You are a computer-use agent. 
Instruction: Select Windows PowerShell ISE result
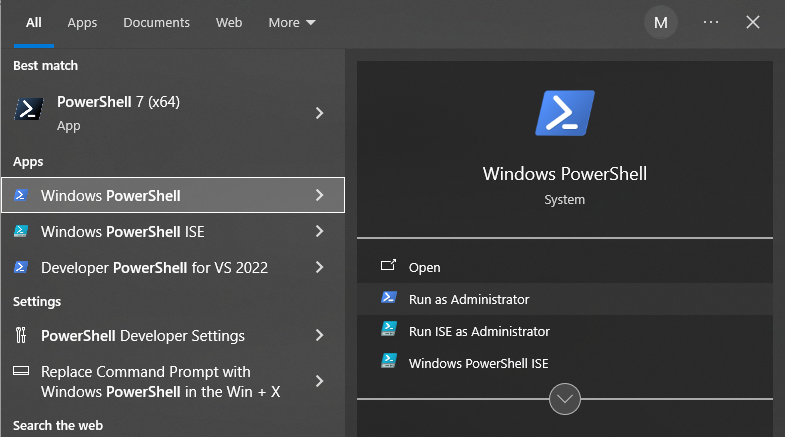click(x=173, y=231)
